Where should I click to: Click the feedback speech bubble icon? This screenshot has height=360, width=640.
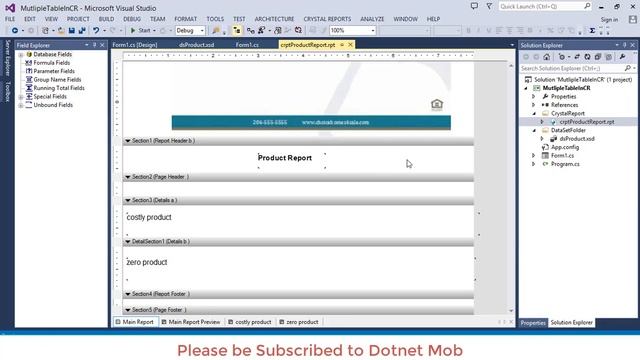[474, 6]
